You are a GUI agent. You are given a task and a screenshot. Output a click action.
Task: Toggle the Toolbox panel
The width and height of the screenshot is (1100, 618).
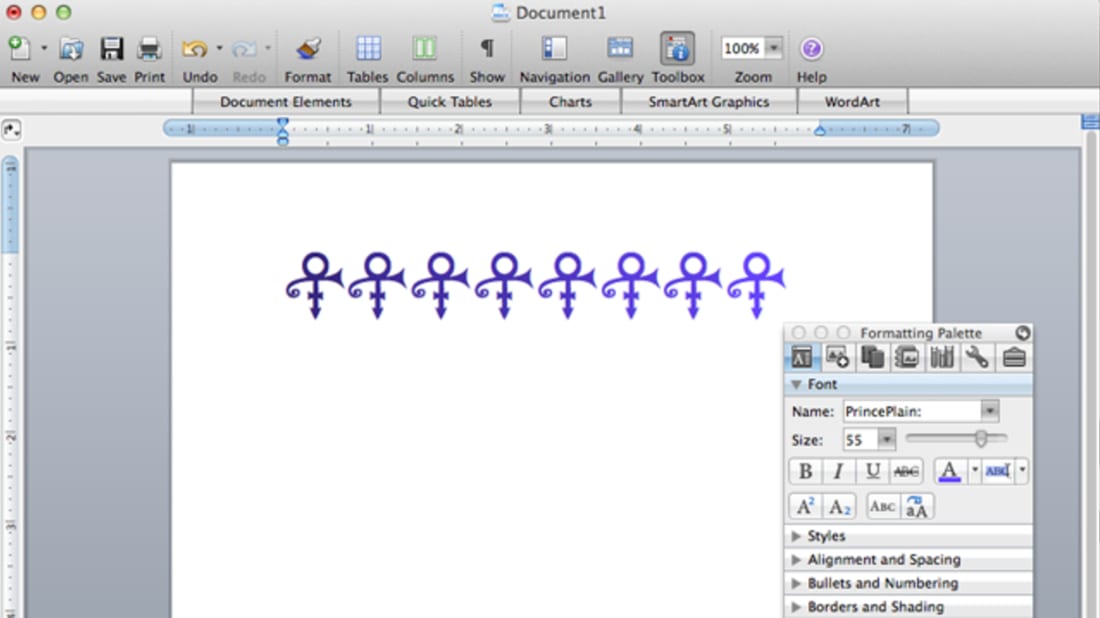coord(678,49)
